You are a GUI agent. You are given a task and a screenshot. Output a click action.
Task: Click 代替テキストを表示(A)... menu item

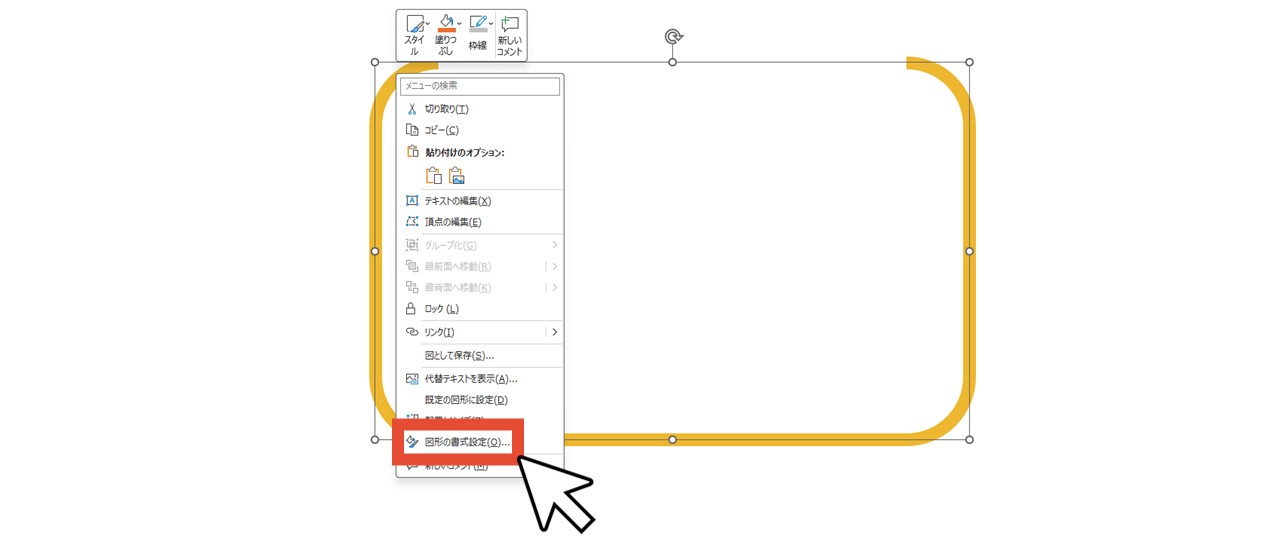point(470,379)
